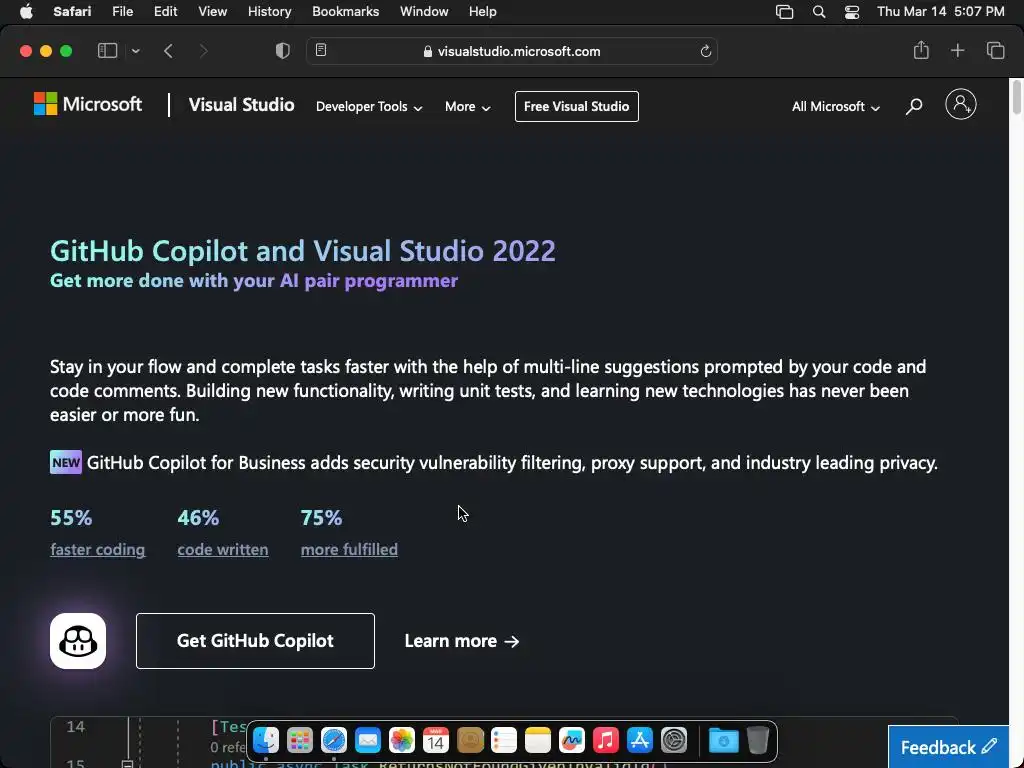Click the address bar URL field
Image resolution: width=1024 pixels, height=768 pixels.
pyautogui.click(x=512, y=51)
